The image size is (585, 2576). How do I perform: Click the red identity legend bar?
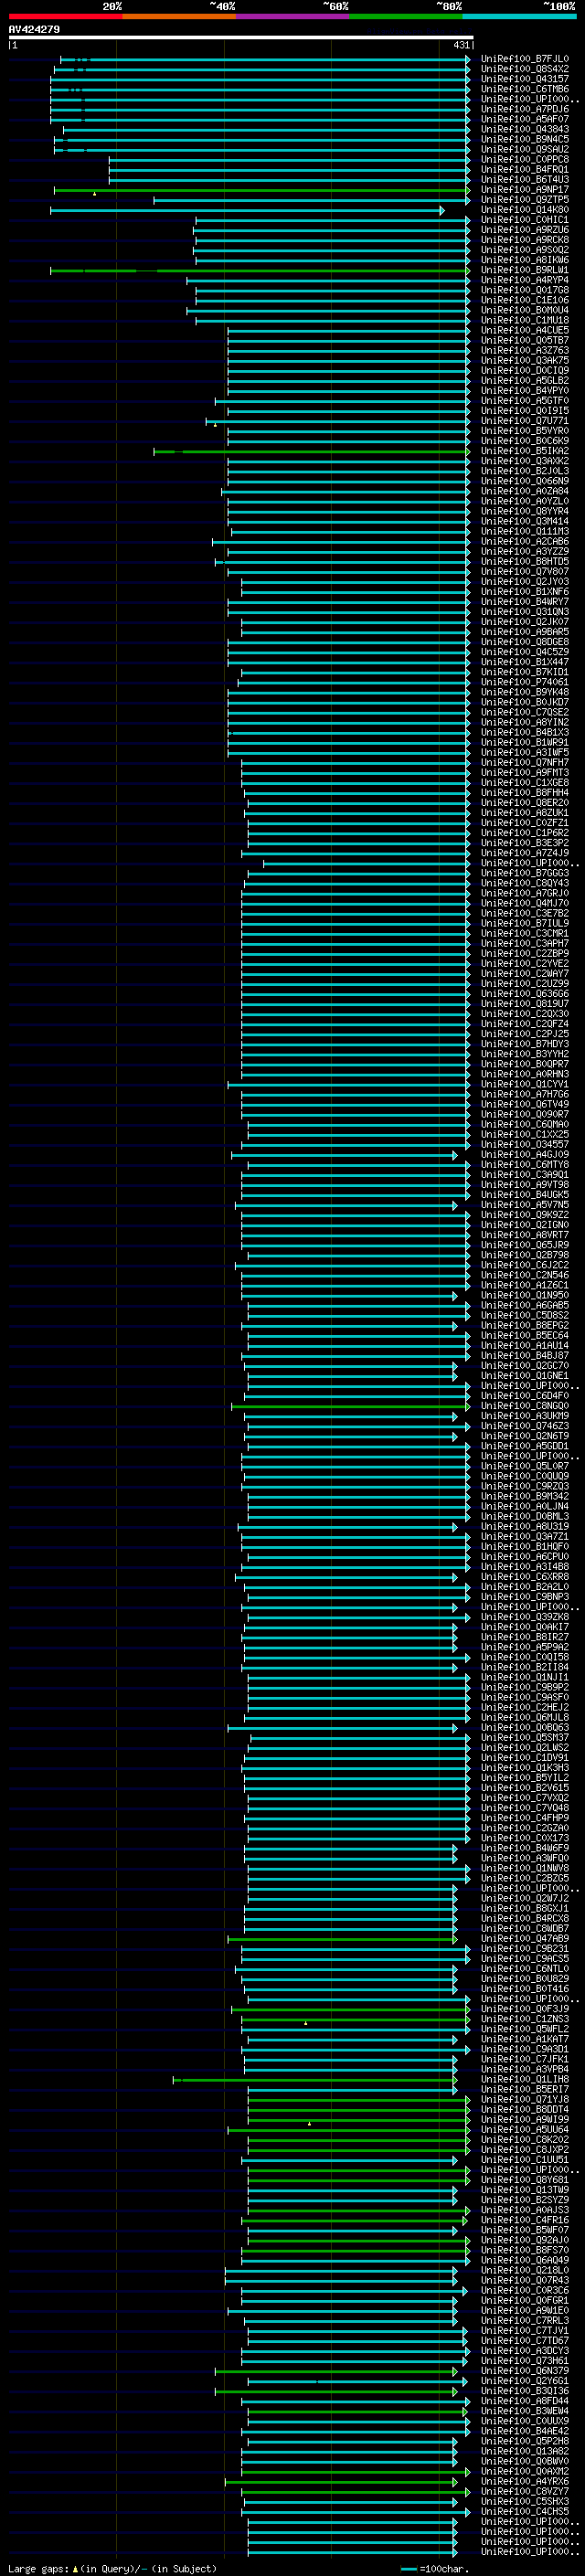pos(65,16)
